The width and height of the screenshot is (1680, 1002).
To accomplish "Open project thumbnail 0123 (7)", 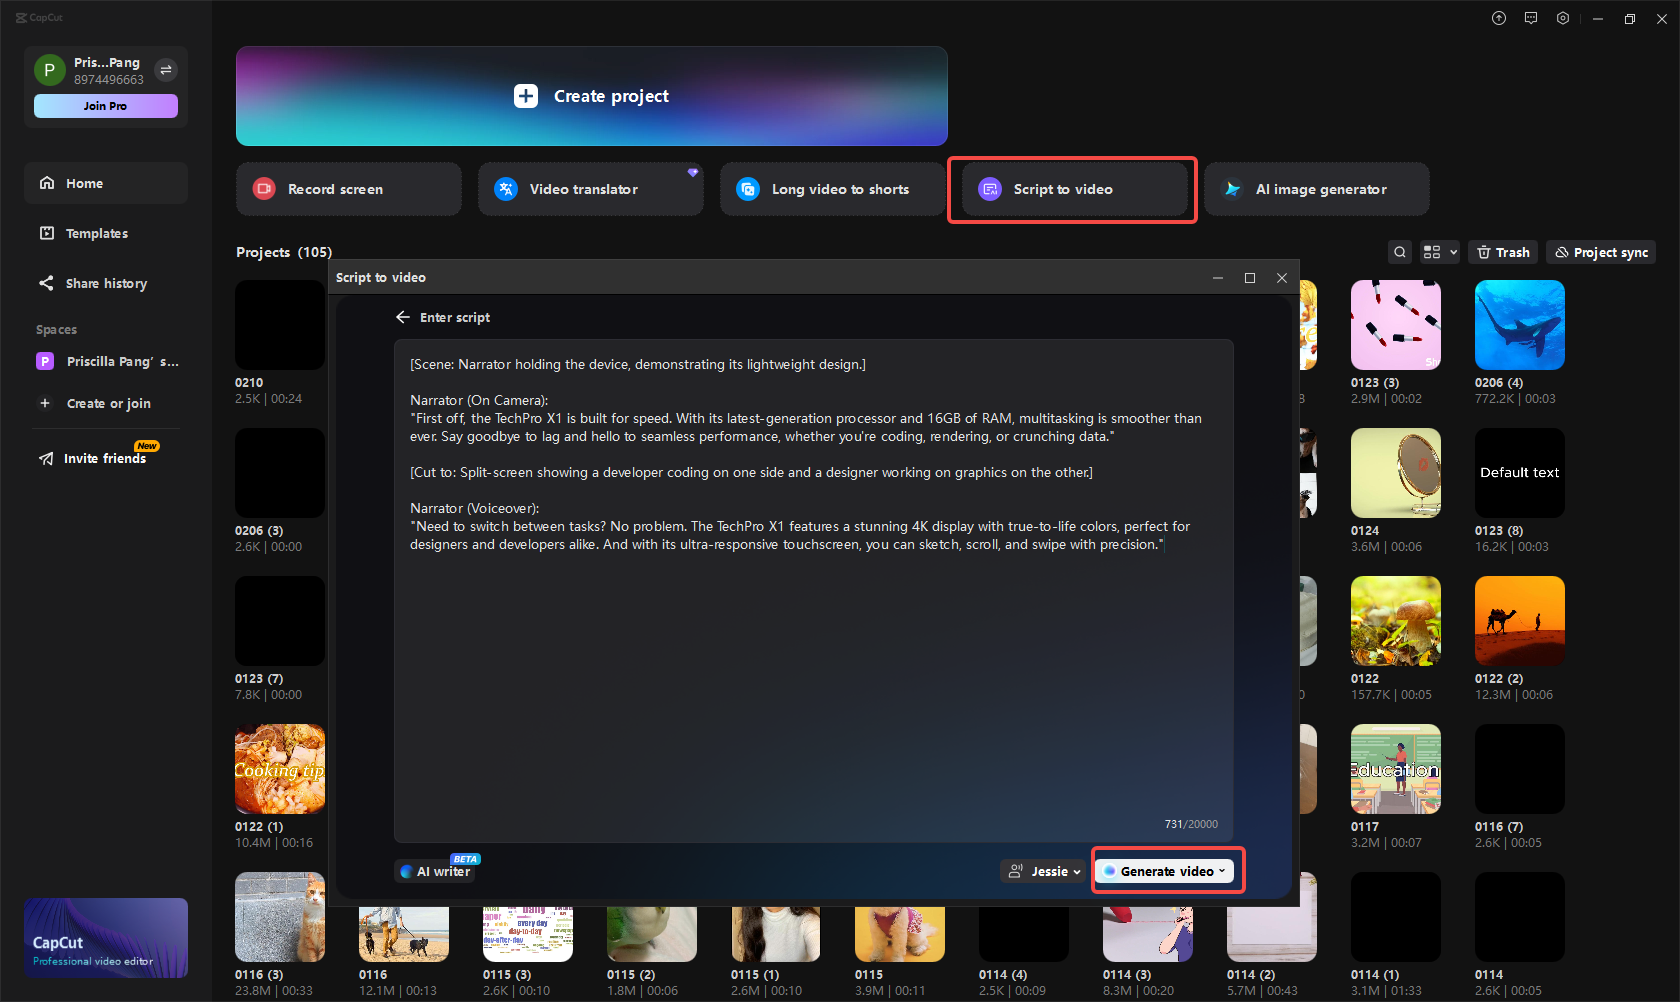I will point(280,621).
